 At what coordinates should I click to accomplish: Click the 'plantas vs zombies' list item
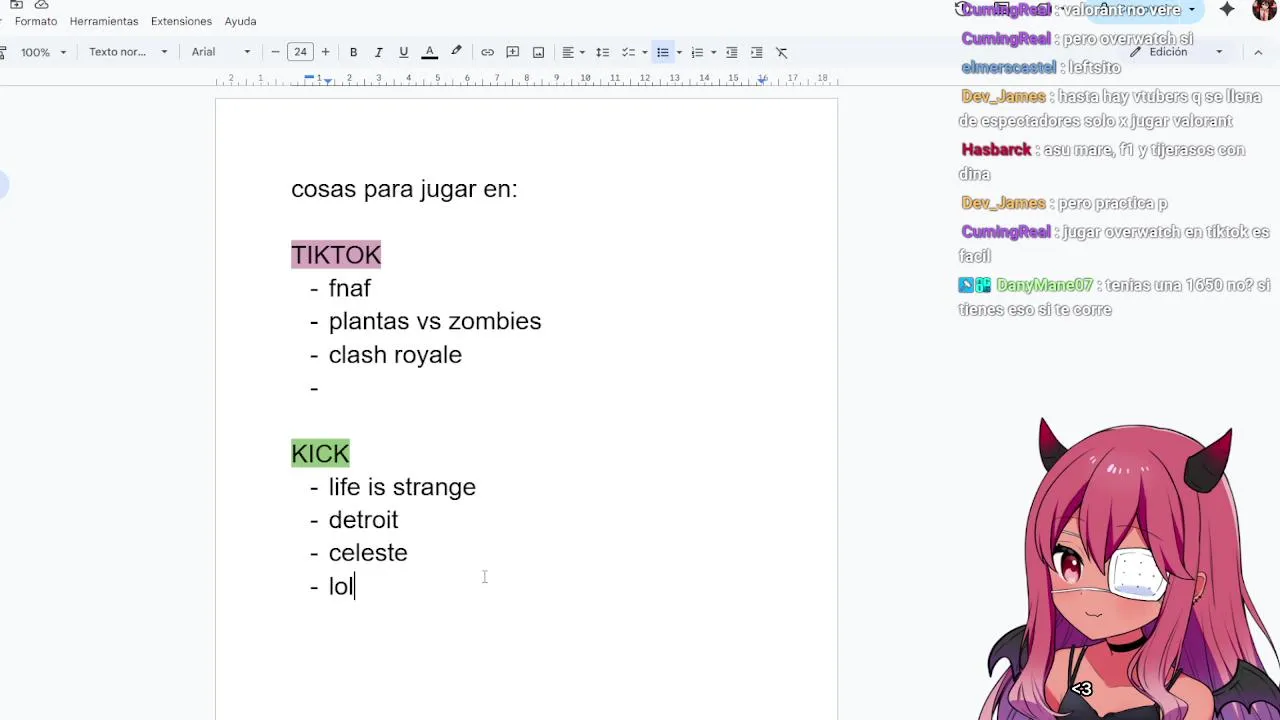coord(435,321)
